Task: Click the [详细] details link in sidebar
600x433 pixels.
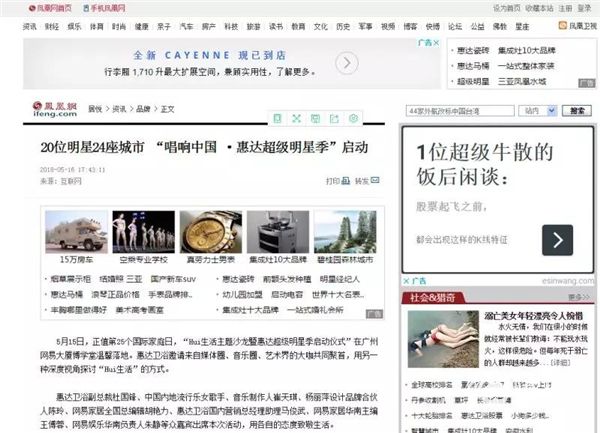Action: tap(559, 363)
